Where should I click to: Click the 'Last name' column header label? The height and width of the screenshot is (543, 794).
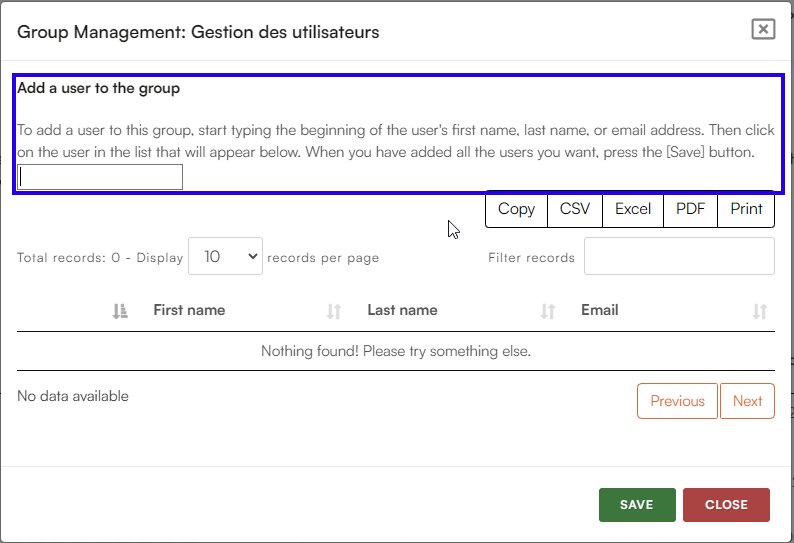point(402,310)
